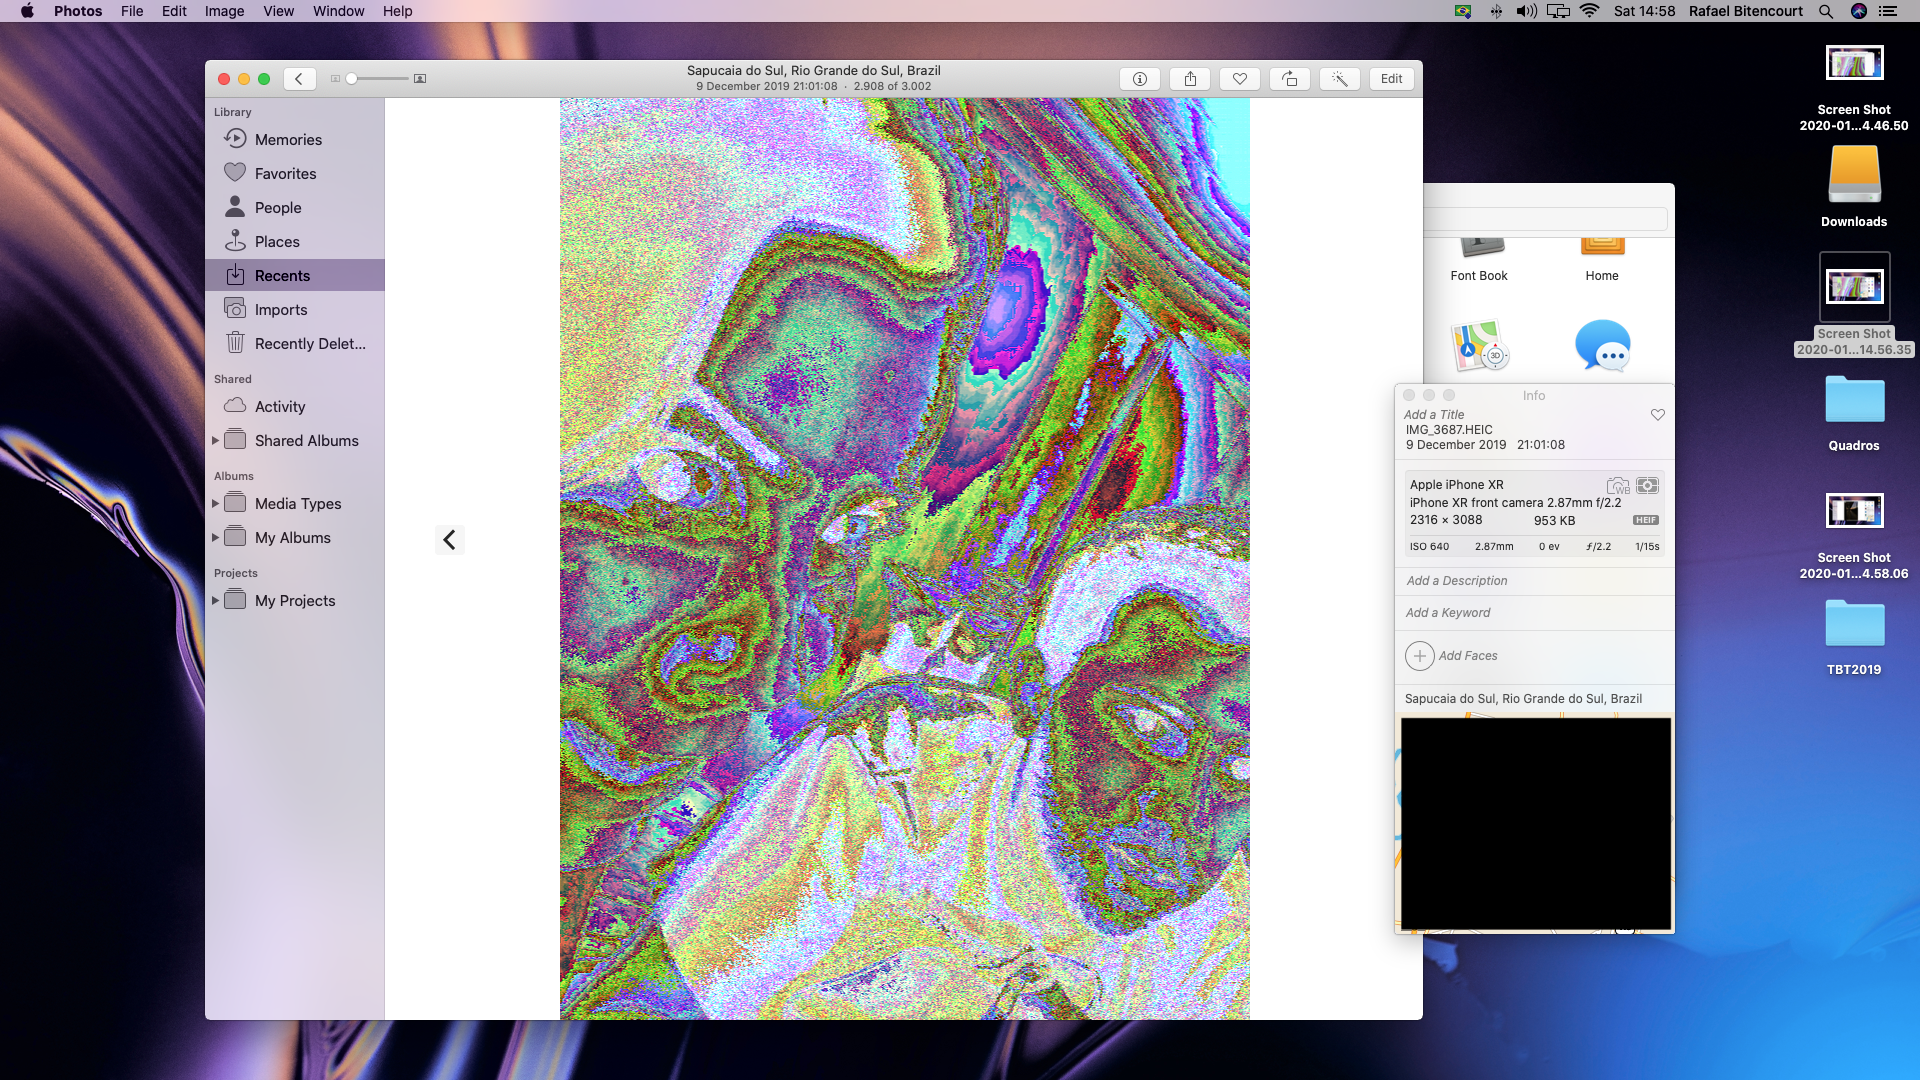Select Recently Deleted in the sidebar
Viewport: 1920px width, 1080px height.
(309, 344)
